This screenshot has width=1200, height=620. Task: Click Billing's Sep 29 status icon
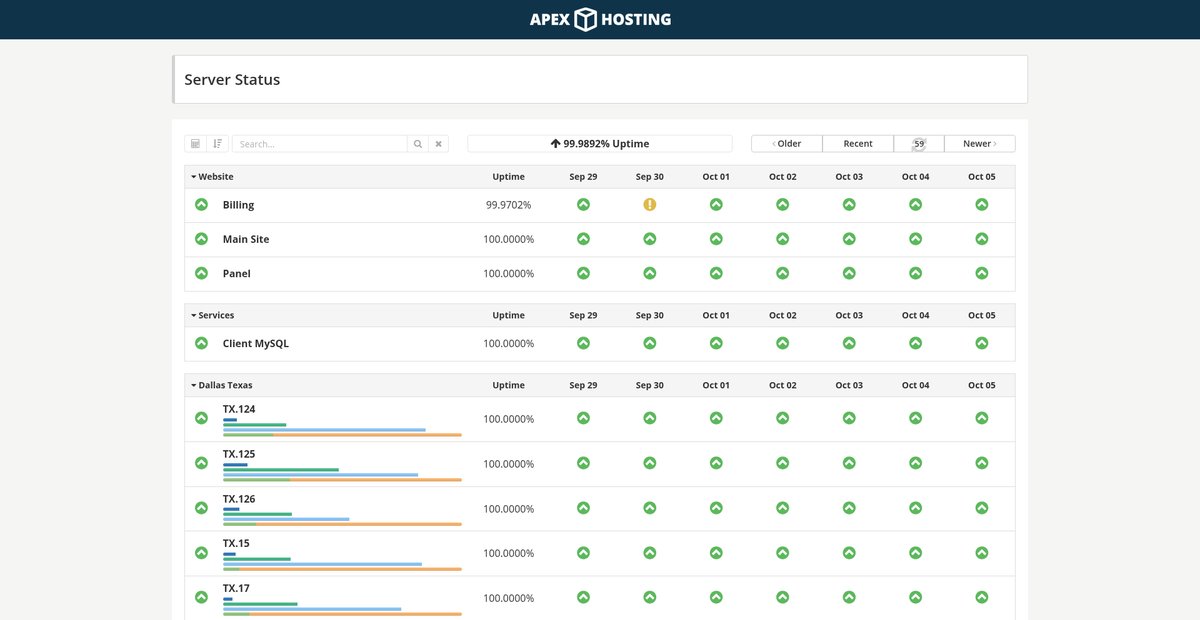coord(583,205)
